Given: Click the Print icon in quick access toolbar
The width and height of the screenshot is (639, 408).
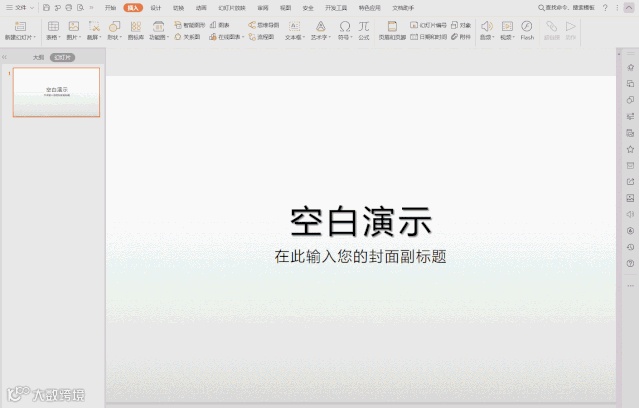Looking at the screenshot, I should pyautogui.click(x=69, y=8).
